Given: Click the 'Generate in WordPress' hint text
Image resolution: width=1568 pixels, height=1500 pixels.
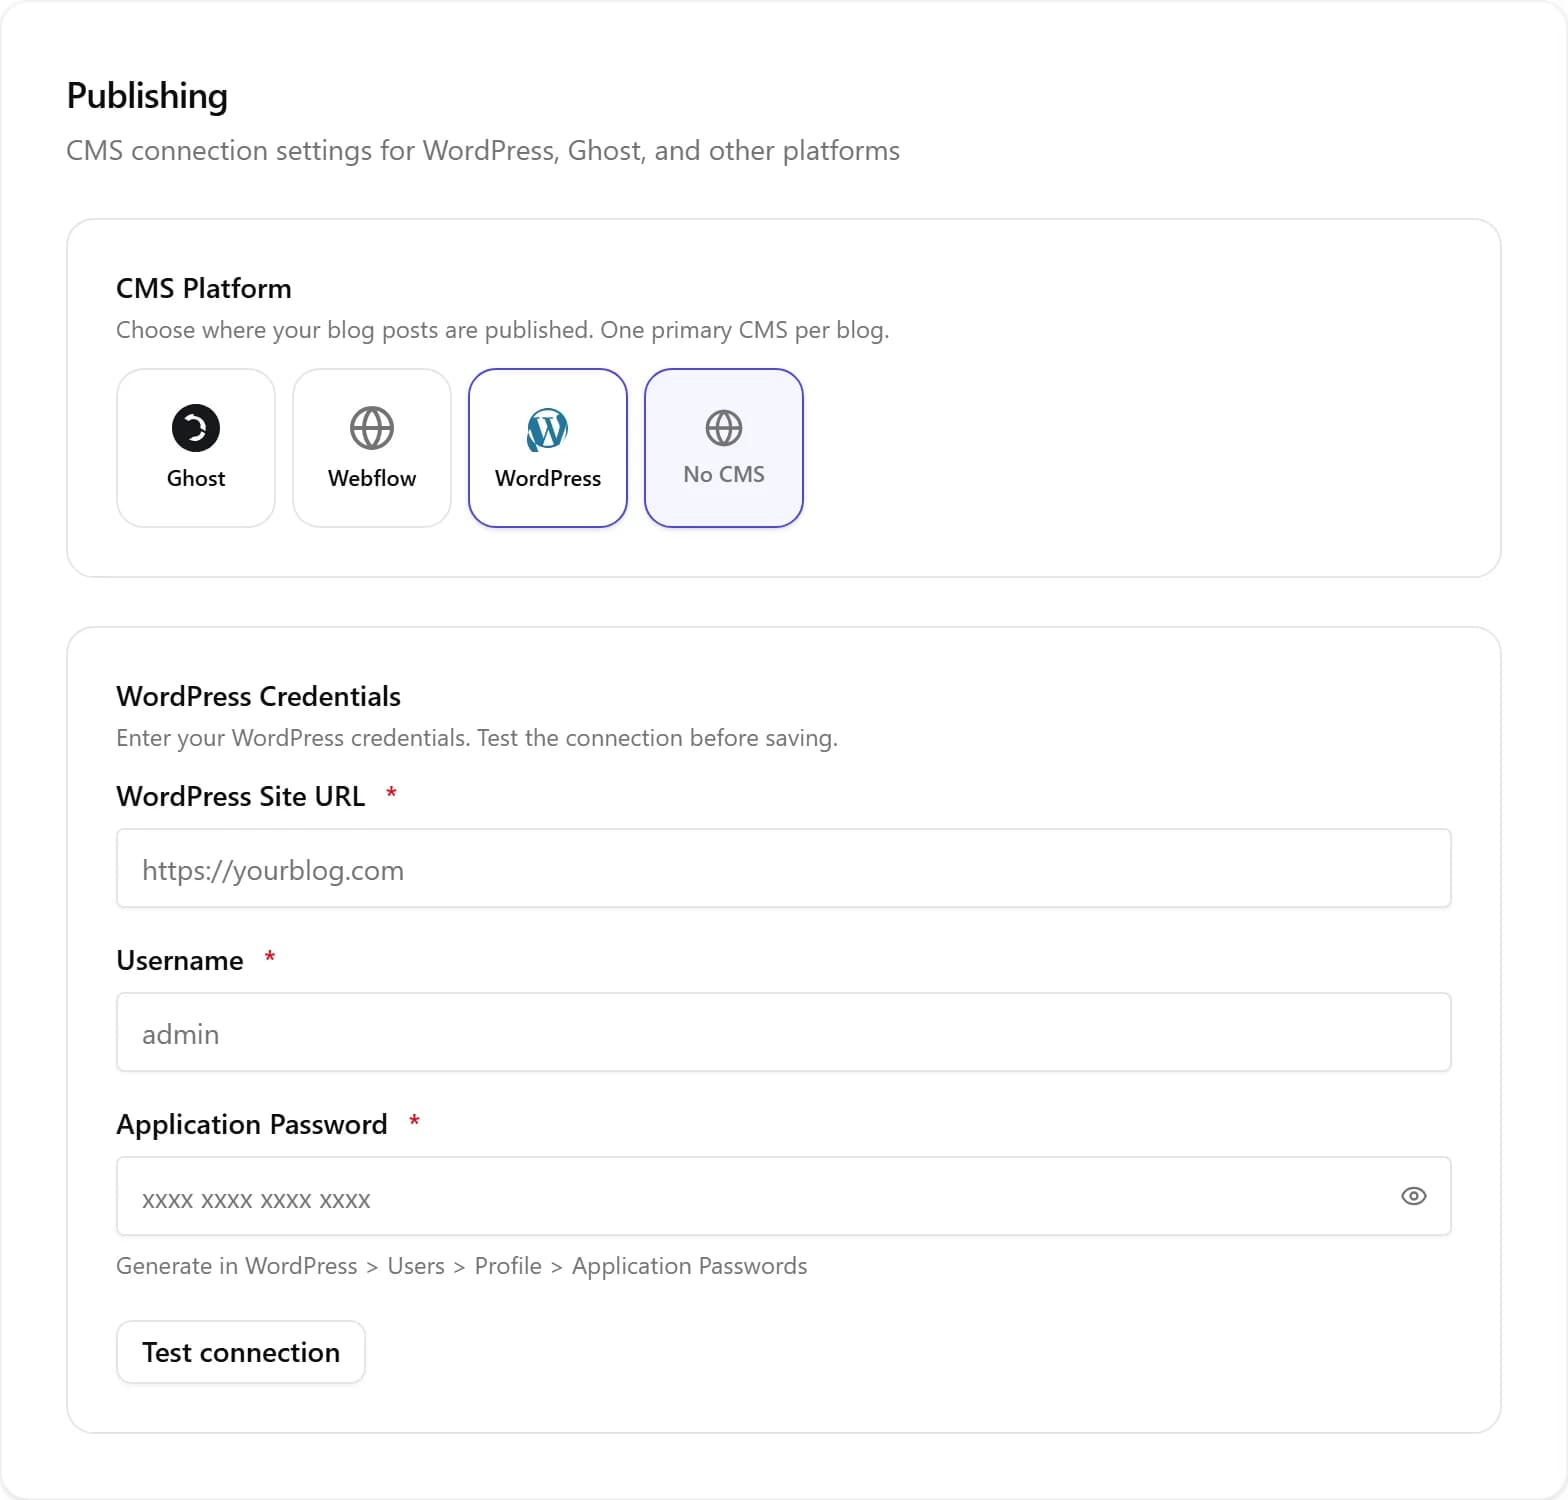Looking at the screenshot, I should (x=462, y=1266).
